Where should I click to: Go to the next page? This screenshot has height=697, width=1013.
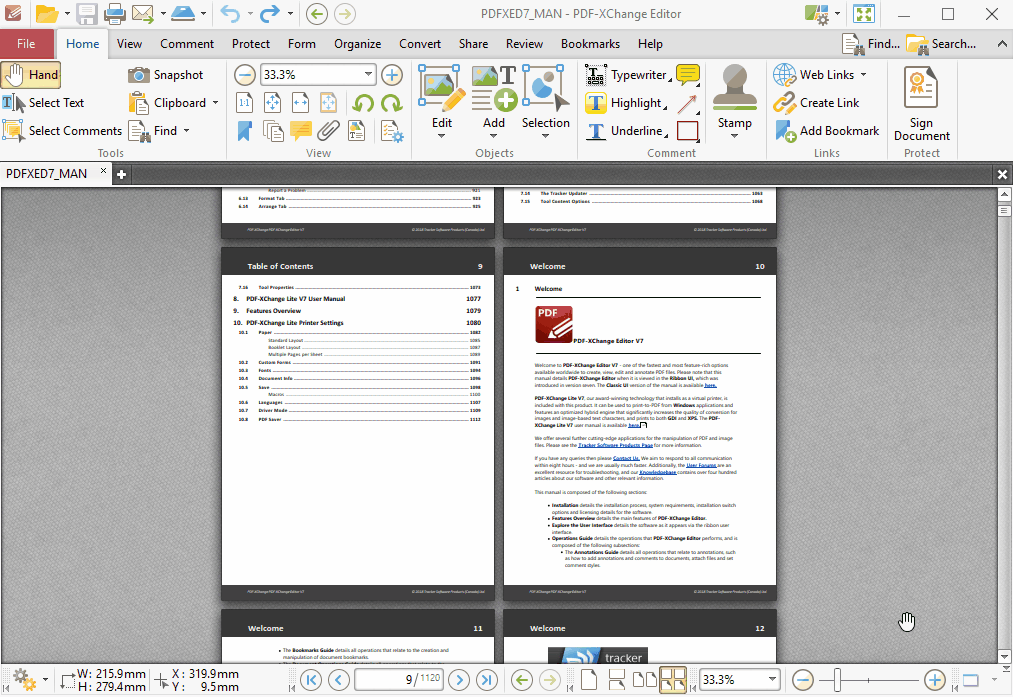(459, 680)
